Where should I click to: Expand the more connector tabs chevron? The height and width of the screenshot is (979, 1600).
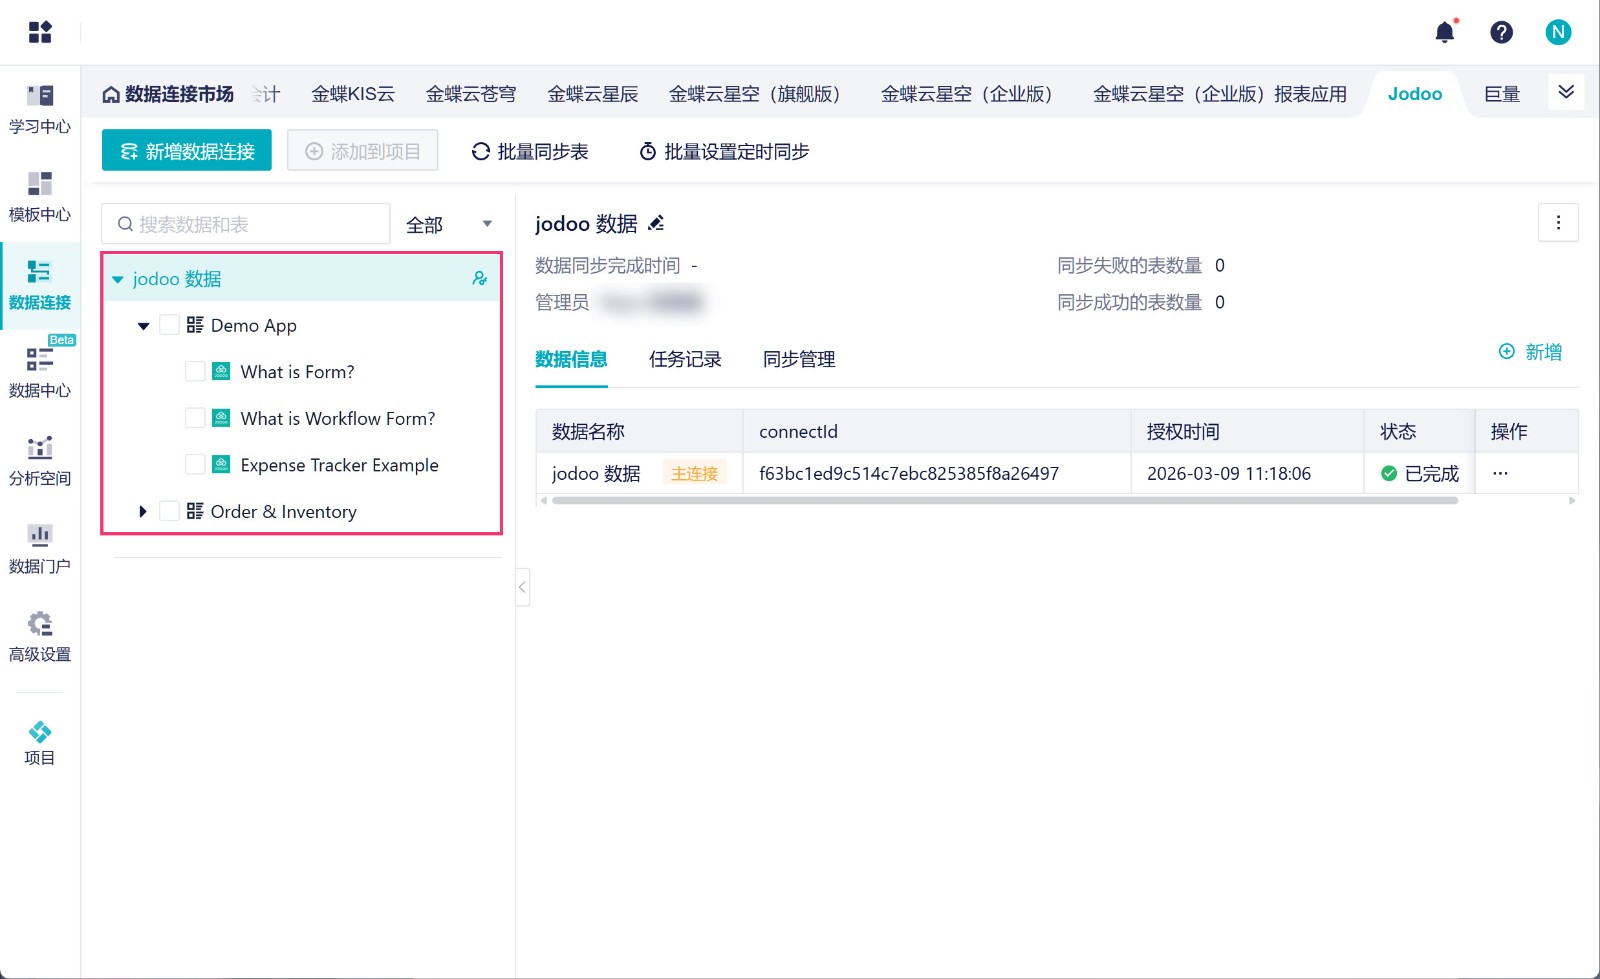click(x=1566, y=92)
